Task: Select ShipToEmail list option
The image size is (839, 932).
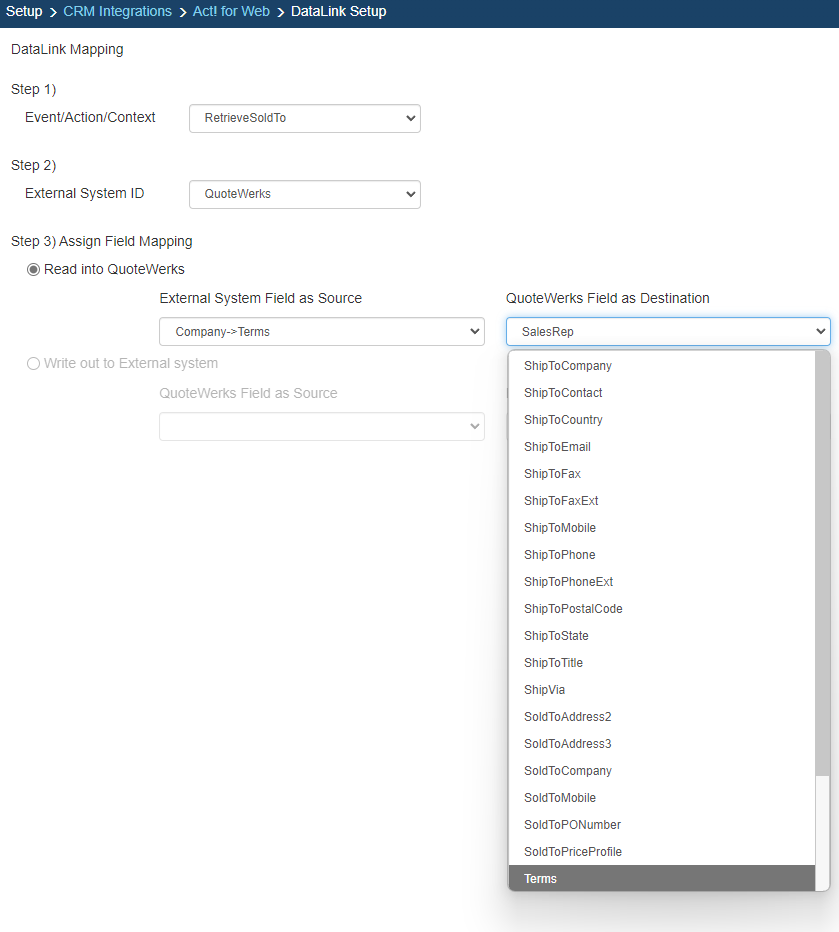Action: (x=557, y=447)
